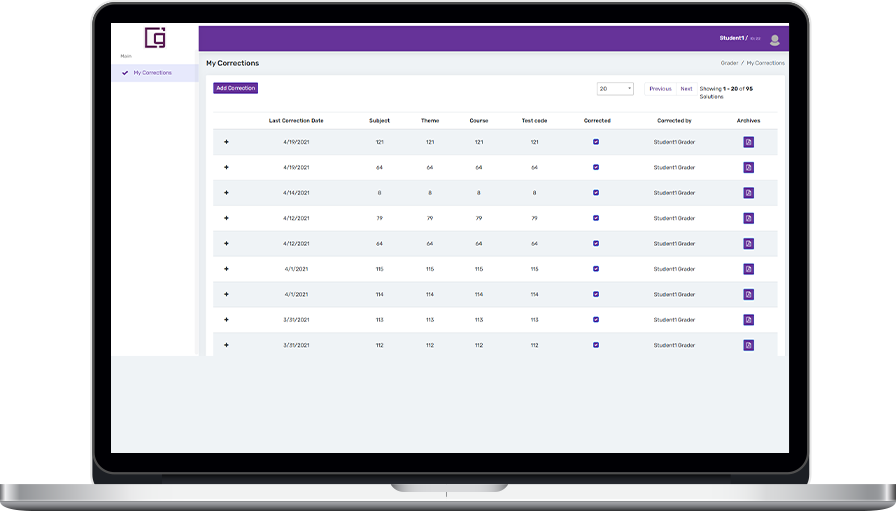
Task: Go to the Previous page
Action: pyautogui.click(x=660, y=89)
